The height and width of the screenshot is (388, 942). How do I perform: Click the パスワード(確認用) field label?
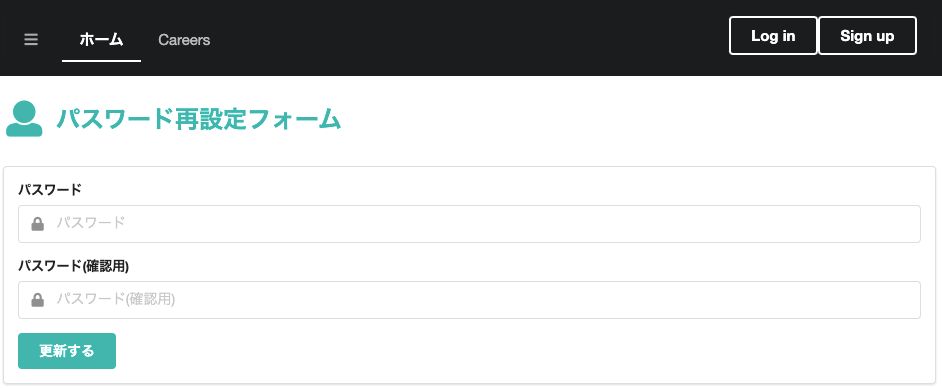(73, 265)
